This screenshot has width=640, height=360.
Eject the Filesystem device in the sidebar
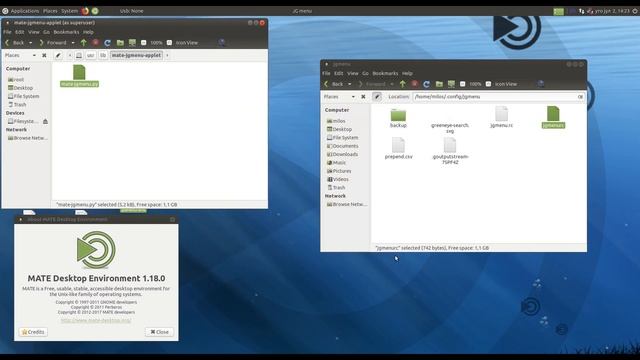(45, 121)
